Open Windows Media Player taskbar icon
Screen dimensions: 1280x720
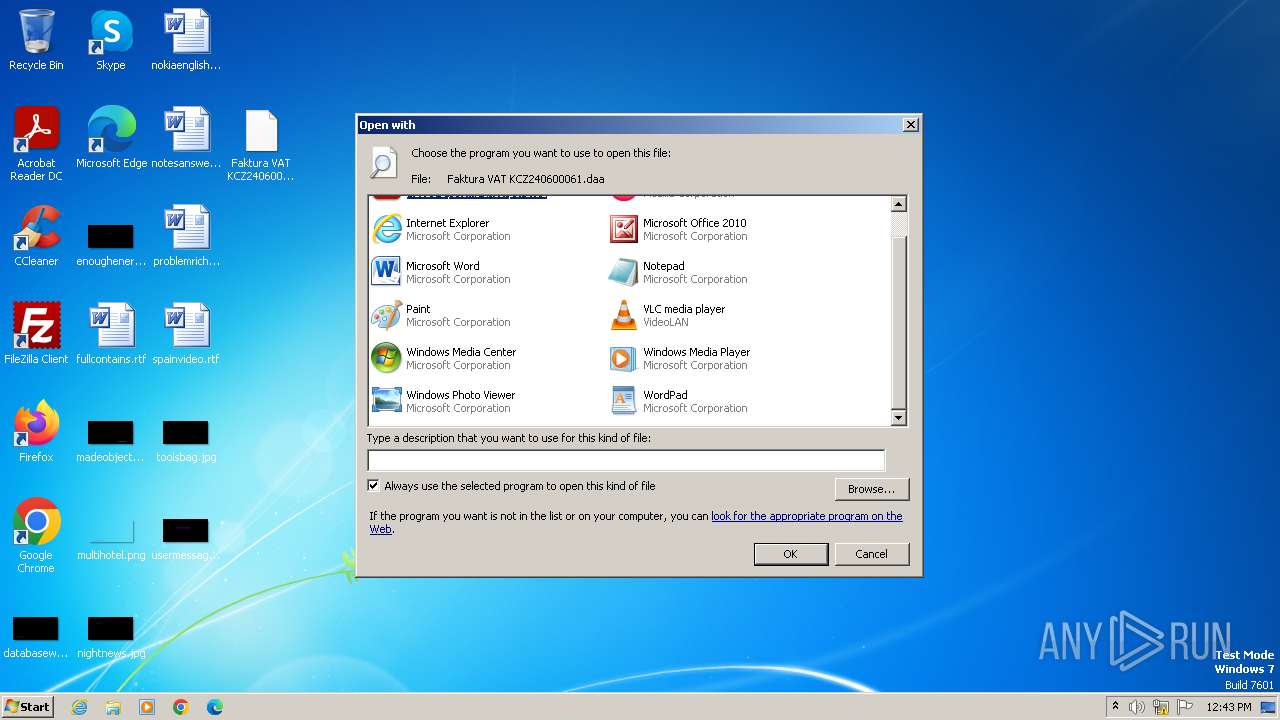click(147, 707)
